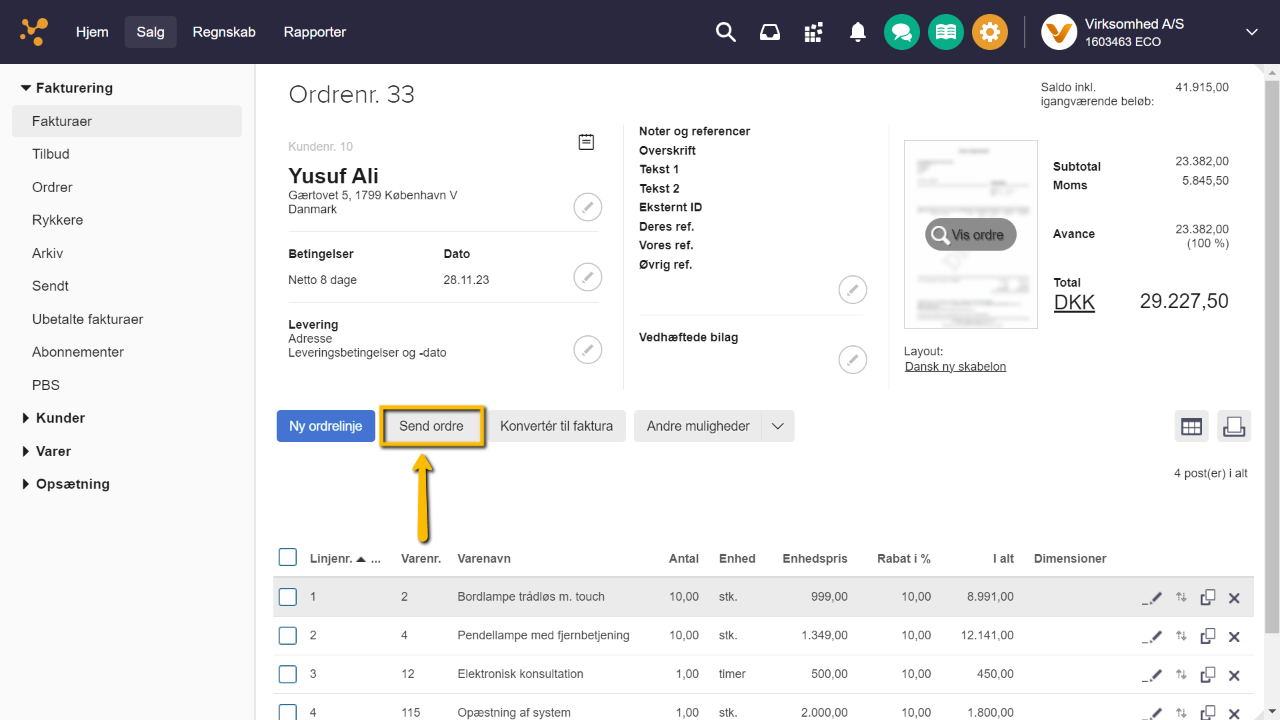Click the Konvertér til faktura button
This screenshot has width=1280, height=720.
[x=557, y=426]
